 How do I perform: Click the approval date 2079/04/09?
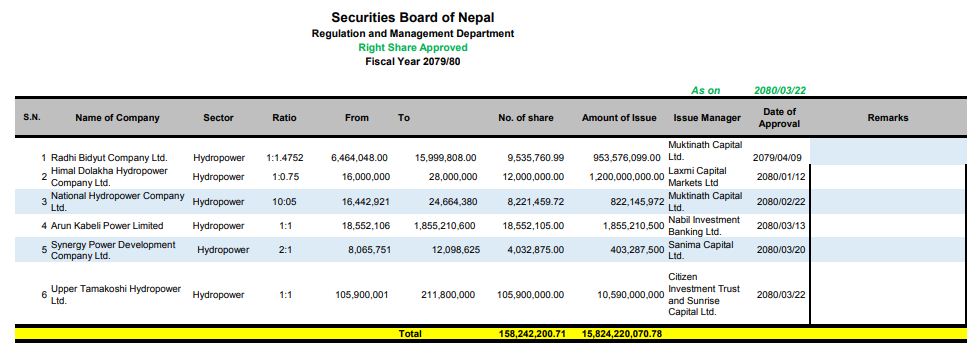(x=779, y=158)
